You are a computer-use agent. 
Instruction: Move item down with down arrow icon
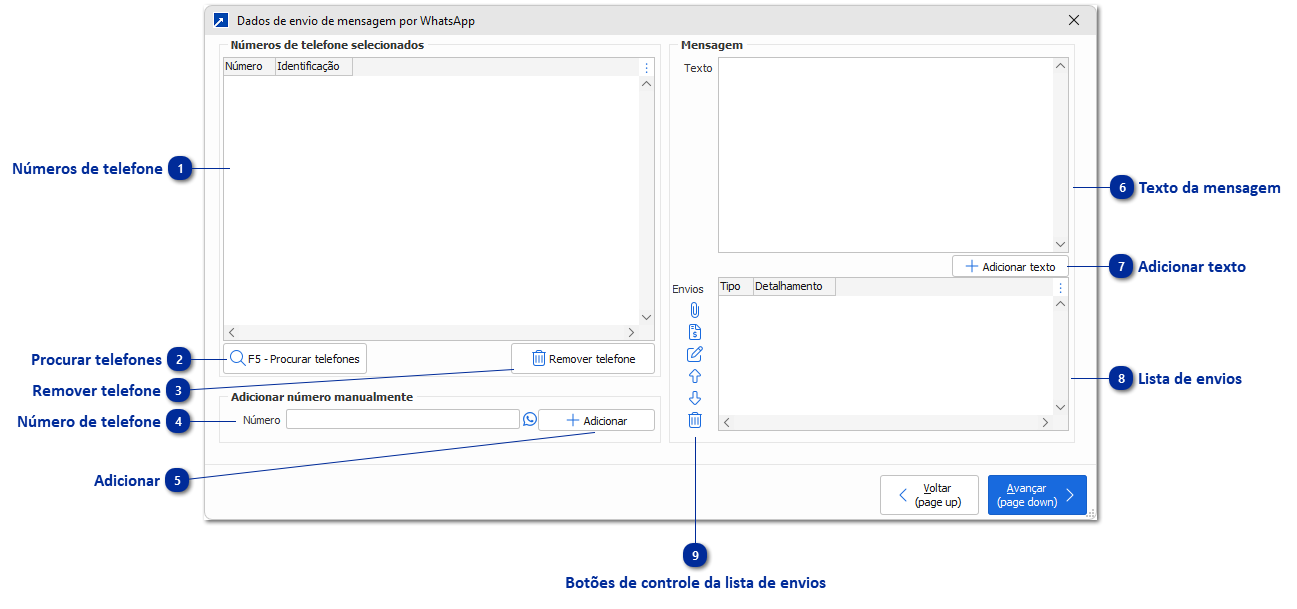(695, 398)
